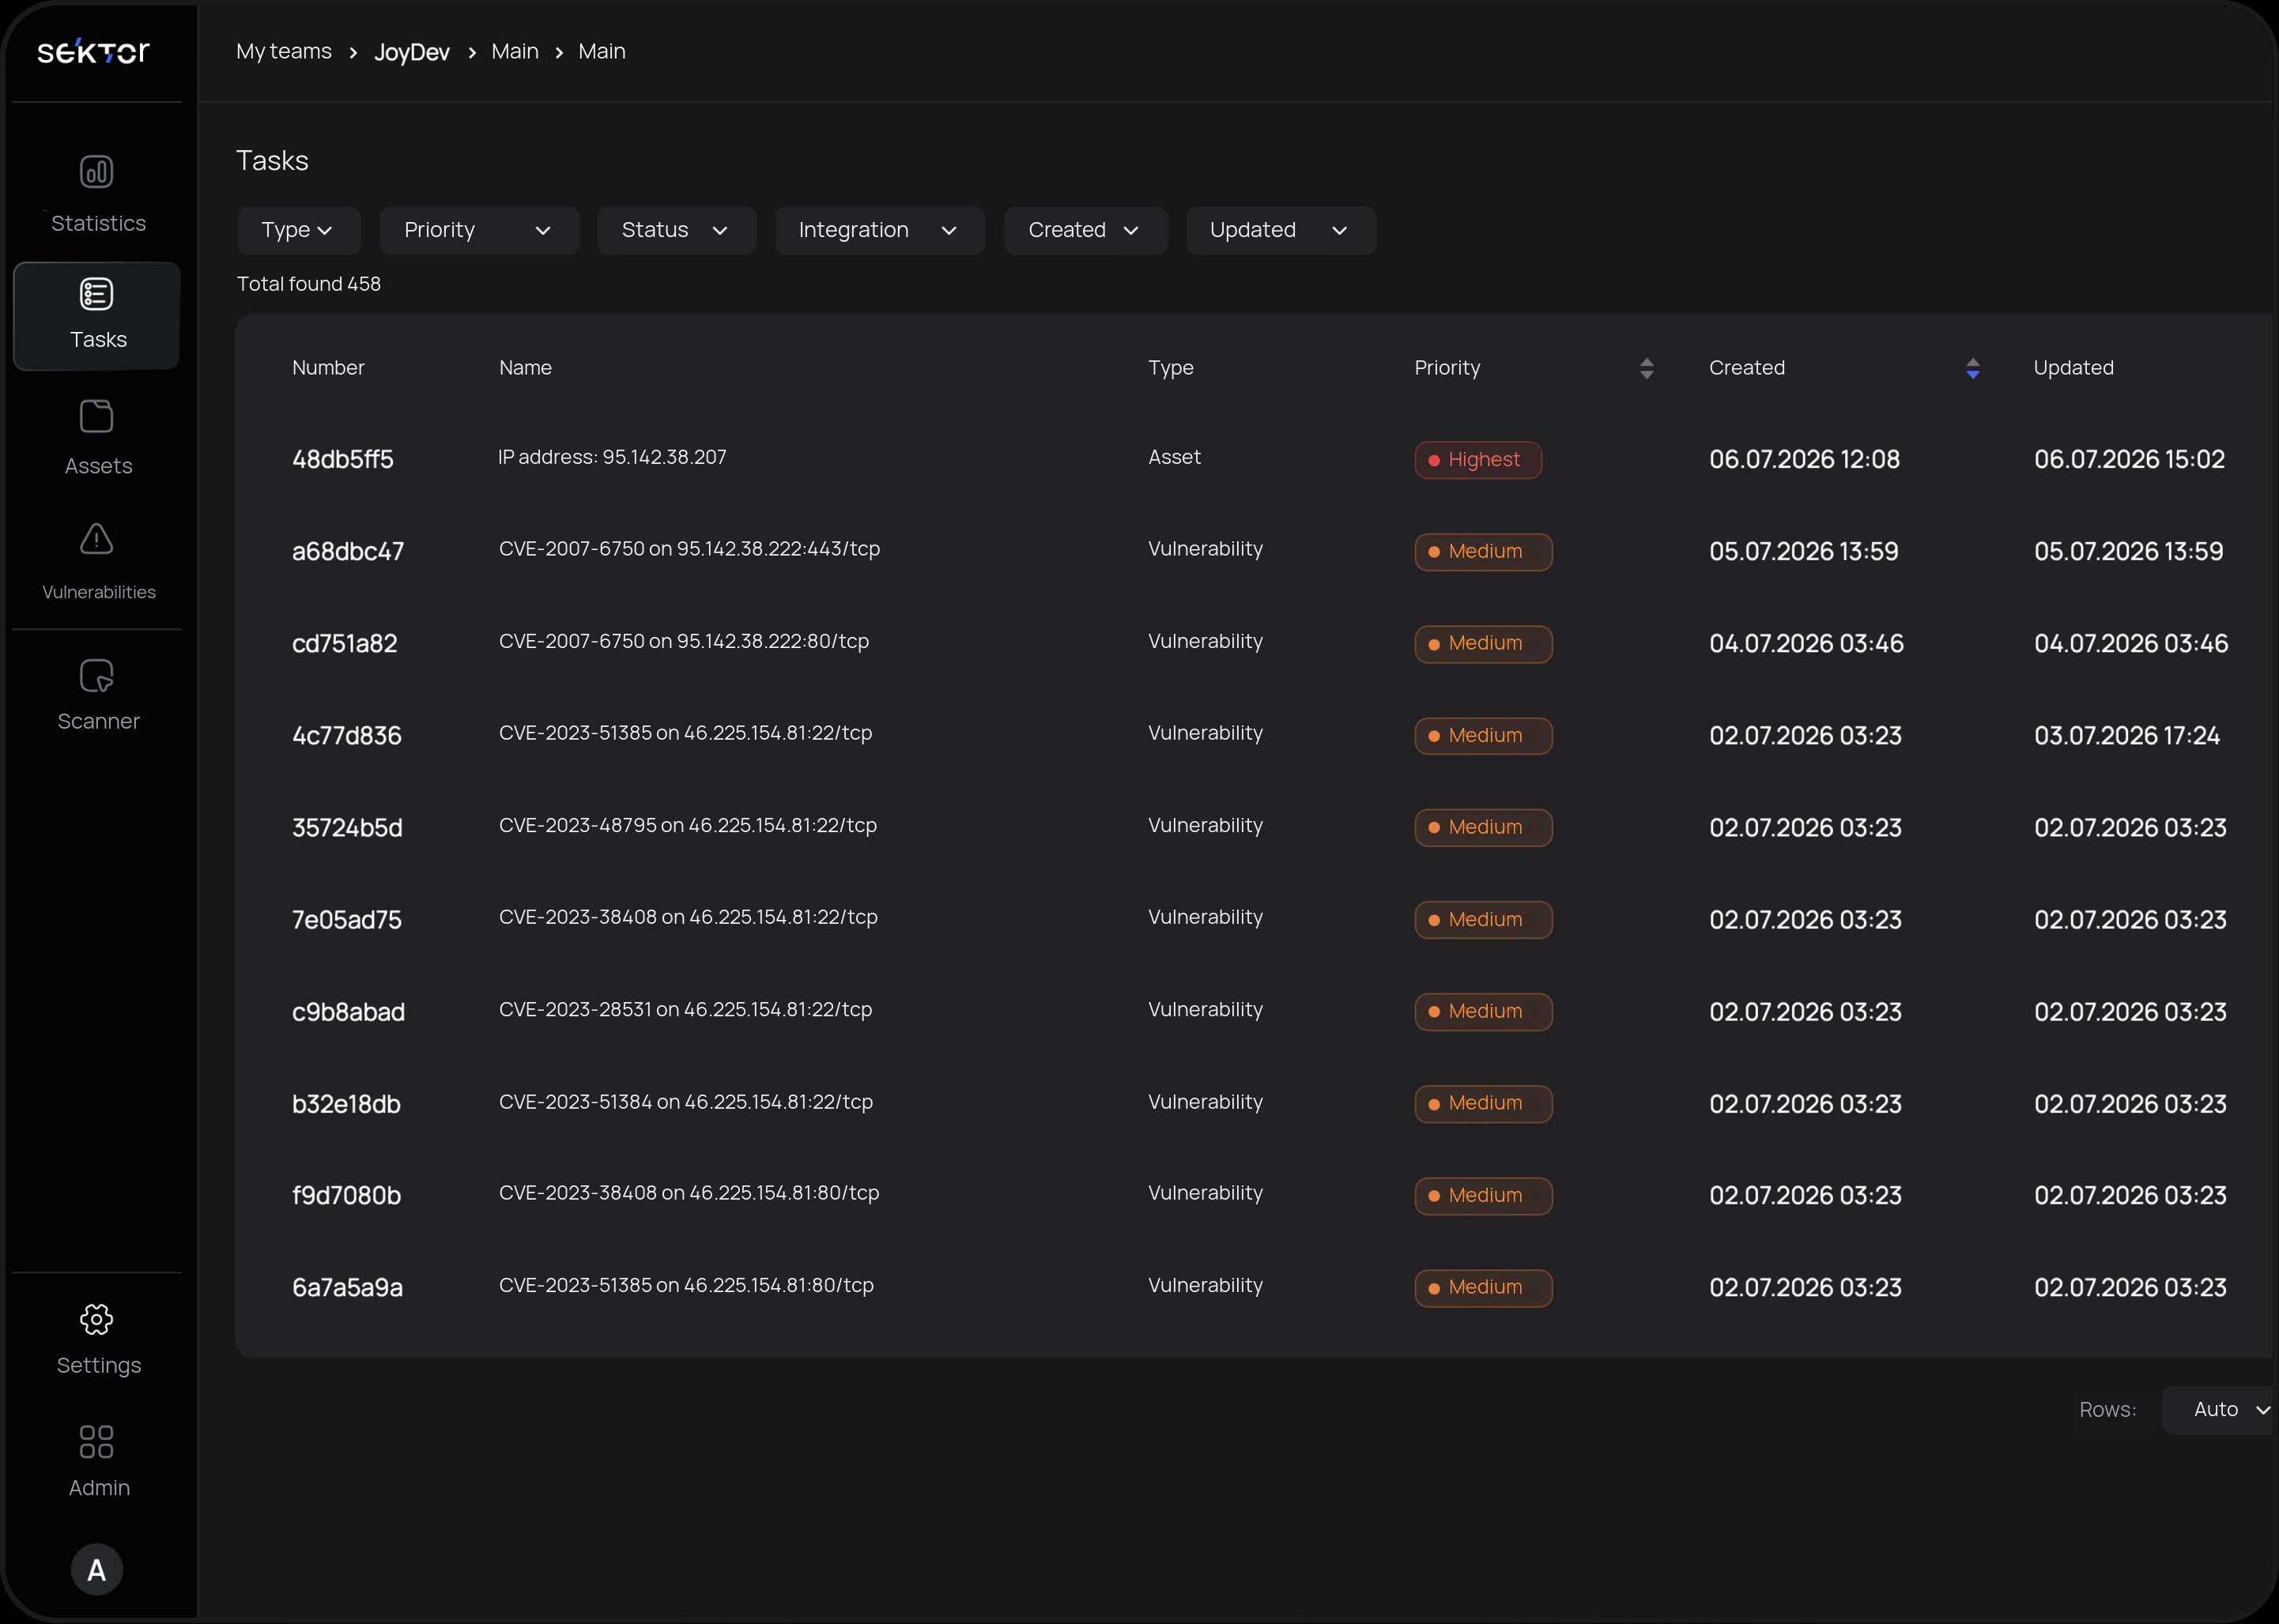Open task number cd751a82
This screenshot has height=1624, width=2279.
(x=344, y=643)
